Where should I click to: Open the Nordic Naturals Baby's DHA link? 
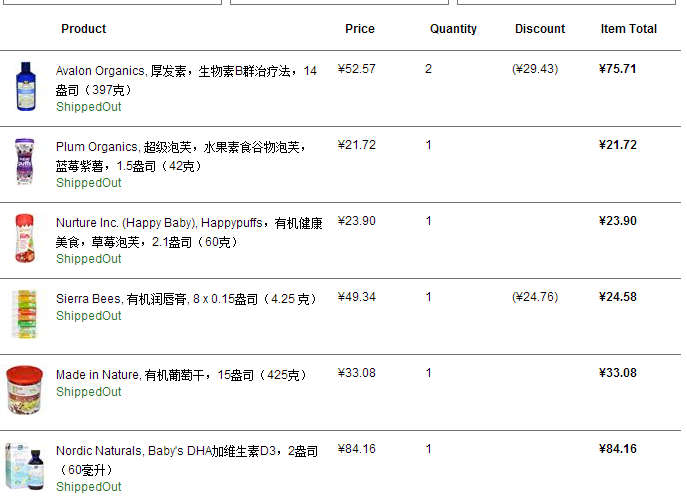coord(187,451)
